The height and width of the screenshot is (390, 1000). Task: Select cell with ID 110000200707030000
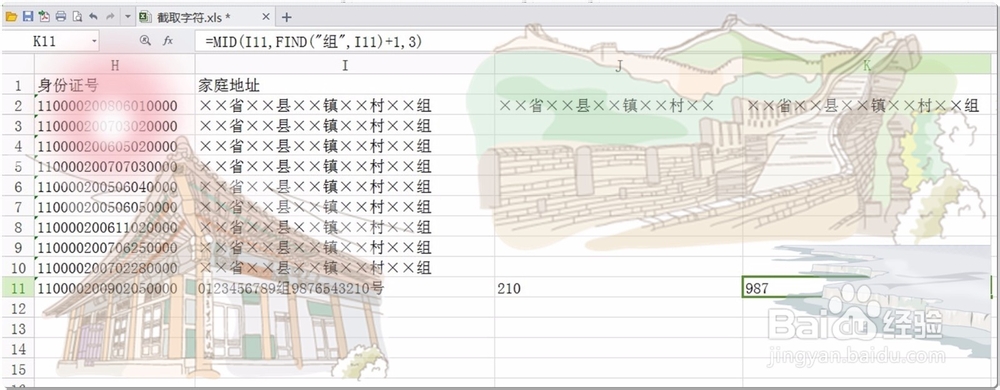115,166
